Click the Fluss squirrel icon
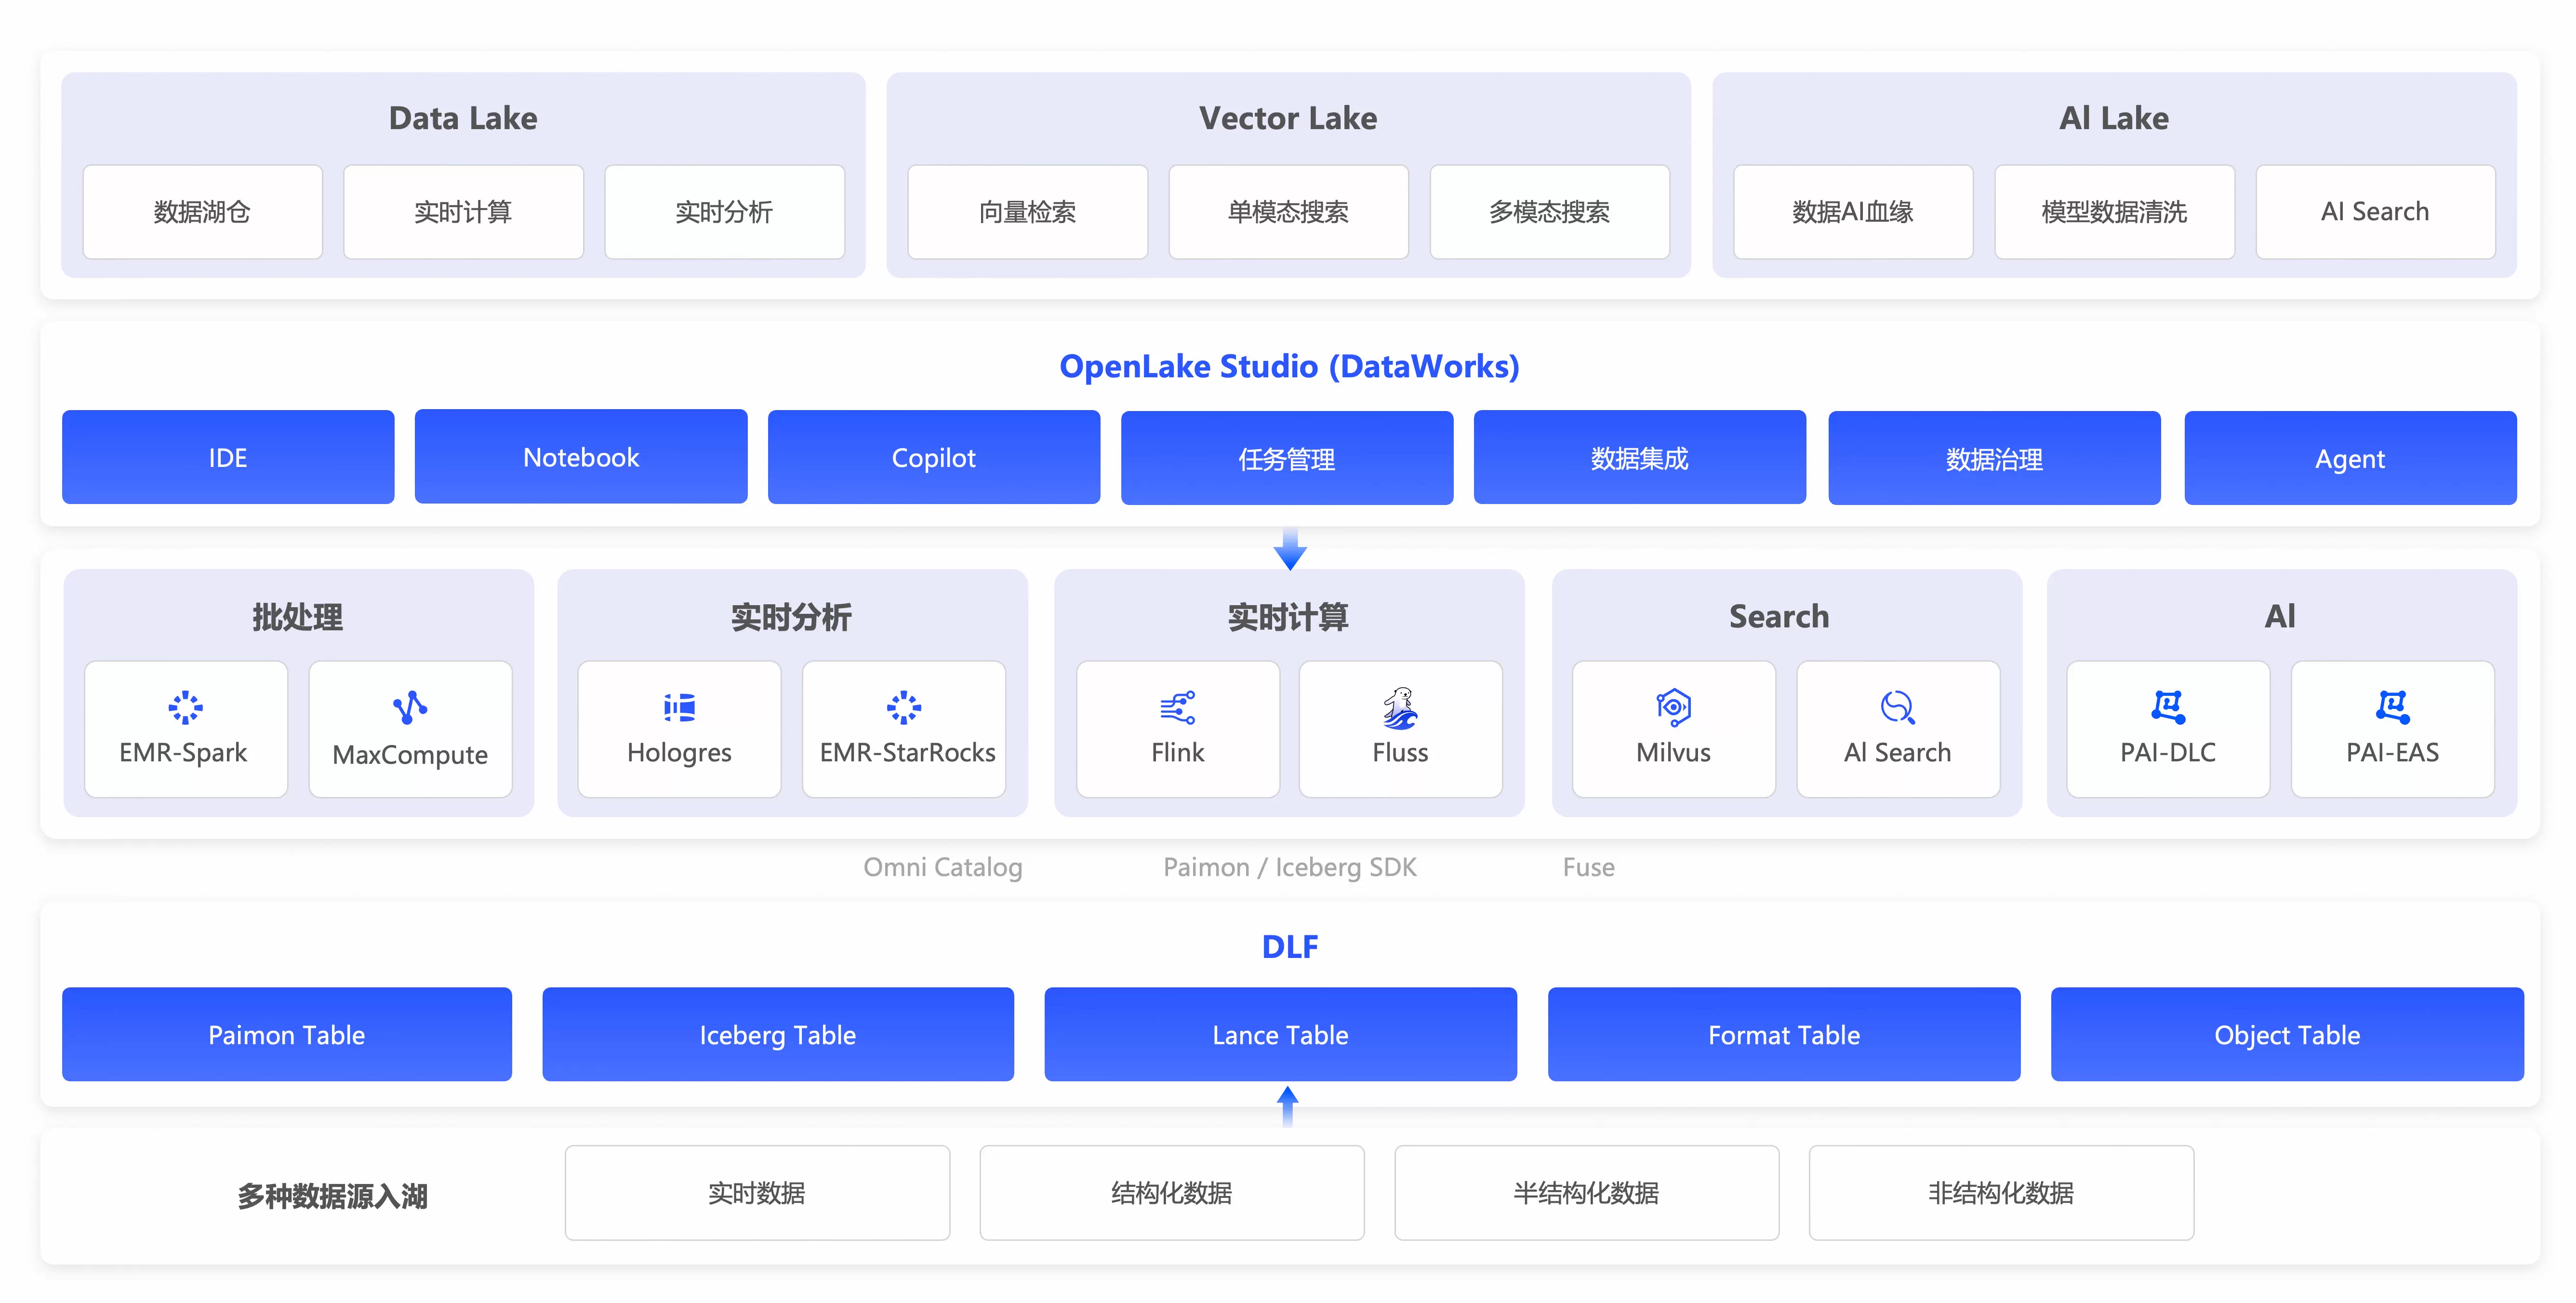This screenshot has width=2576, height=1303. pyautogui.click(x=1400, y=708)
